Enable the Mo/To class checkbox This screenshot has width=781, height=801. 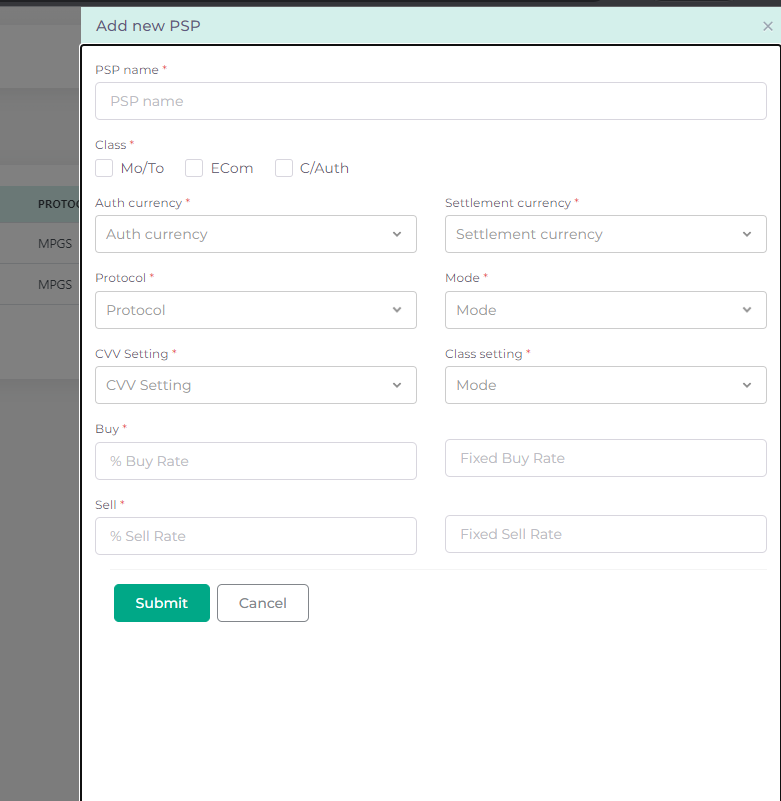click(105, 168)
